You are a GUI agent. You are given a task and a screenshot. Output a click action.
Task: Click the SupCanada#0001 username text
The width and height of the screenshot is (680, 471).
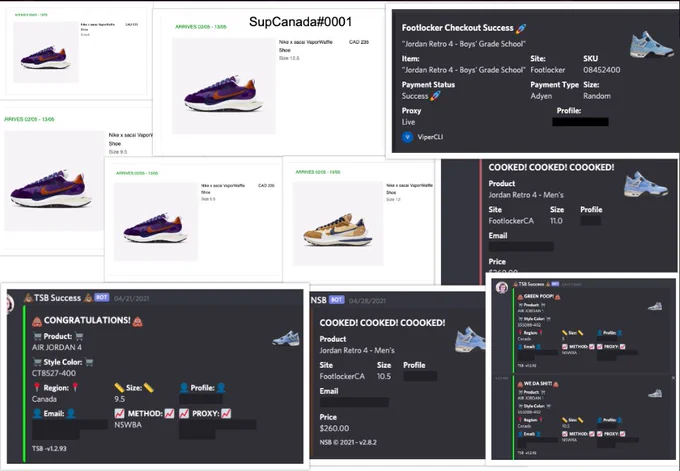[x=300, y=22]
